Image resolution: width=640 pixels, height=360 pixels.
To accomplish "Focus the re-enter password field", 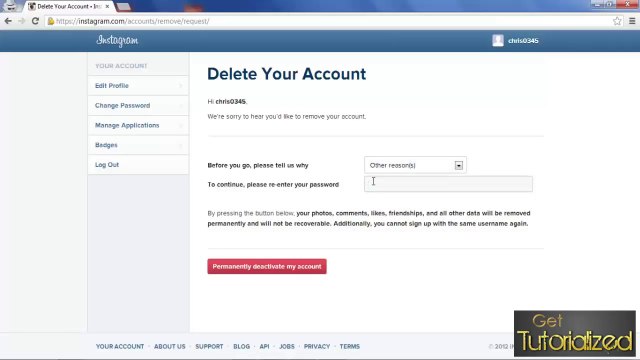I will coord(448,184).
